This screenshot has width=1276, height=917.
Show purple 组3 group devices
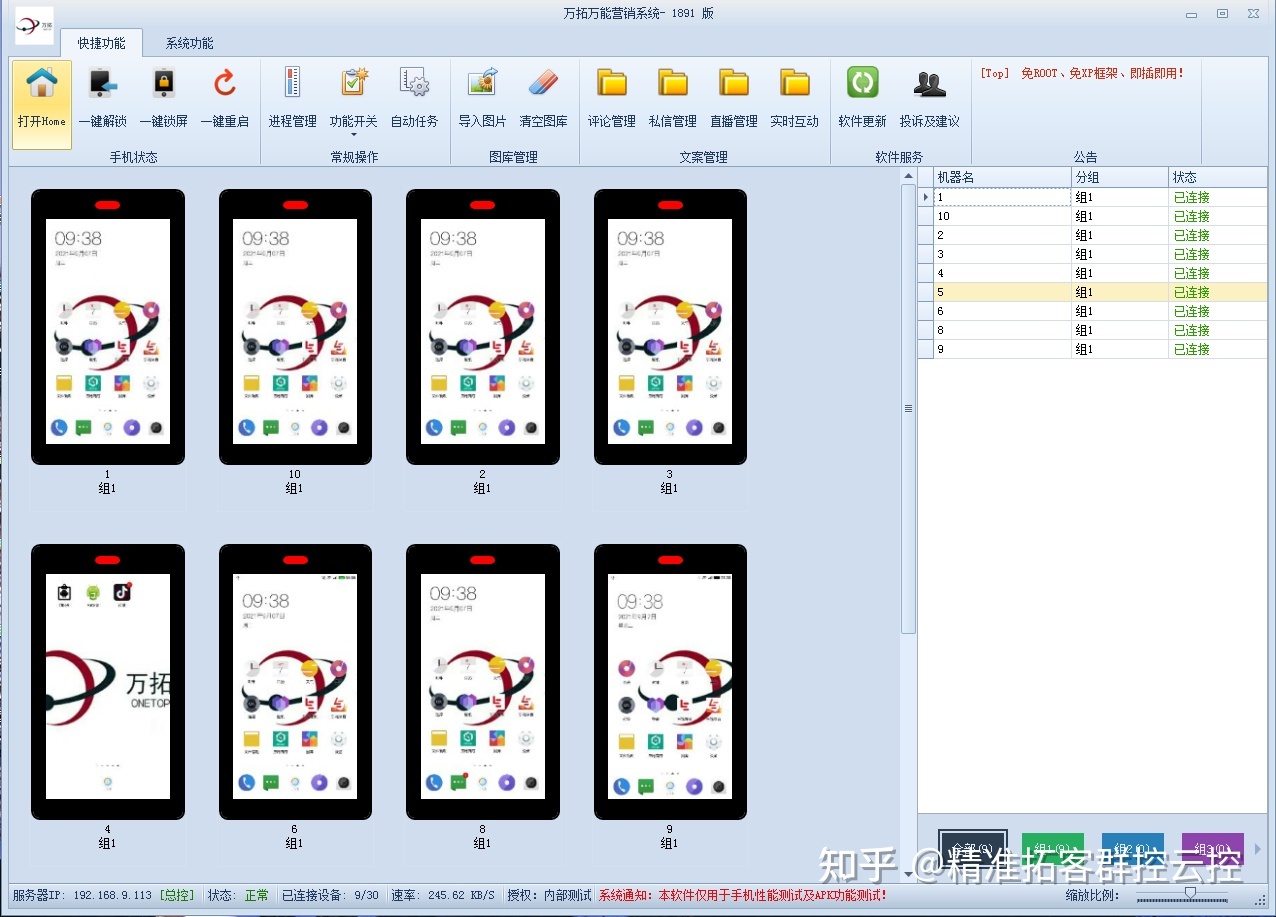1212,849
